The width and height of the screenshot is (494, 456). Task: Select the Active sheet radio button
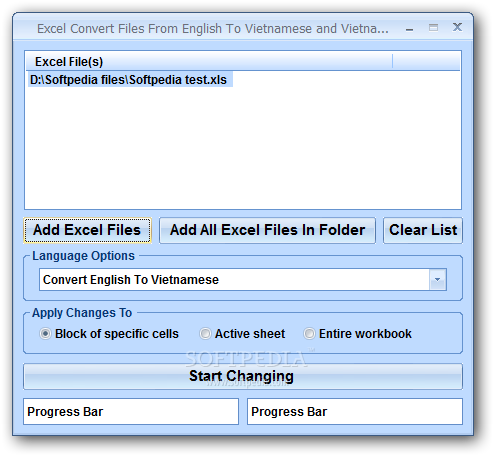[242, 334]
